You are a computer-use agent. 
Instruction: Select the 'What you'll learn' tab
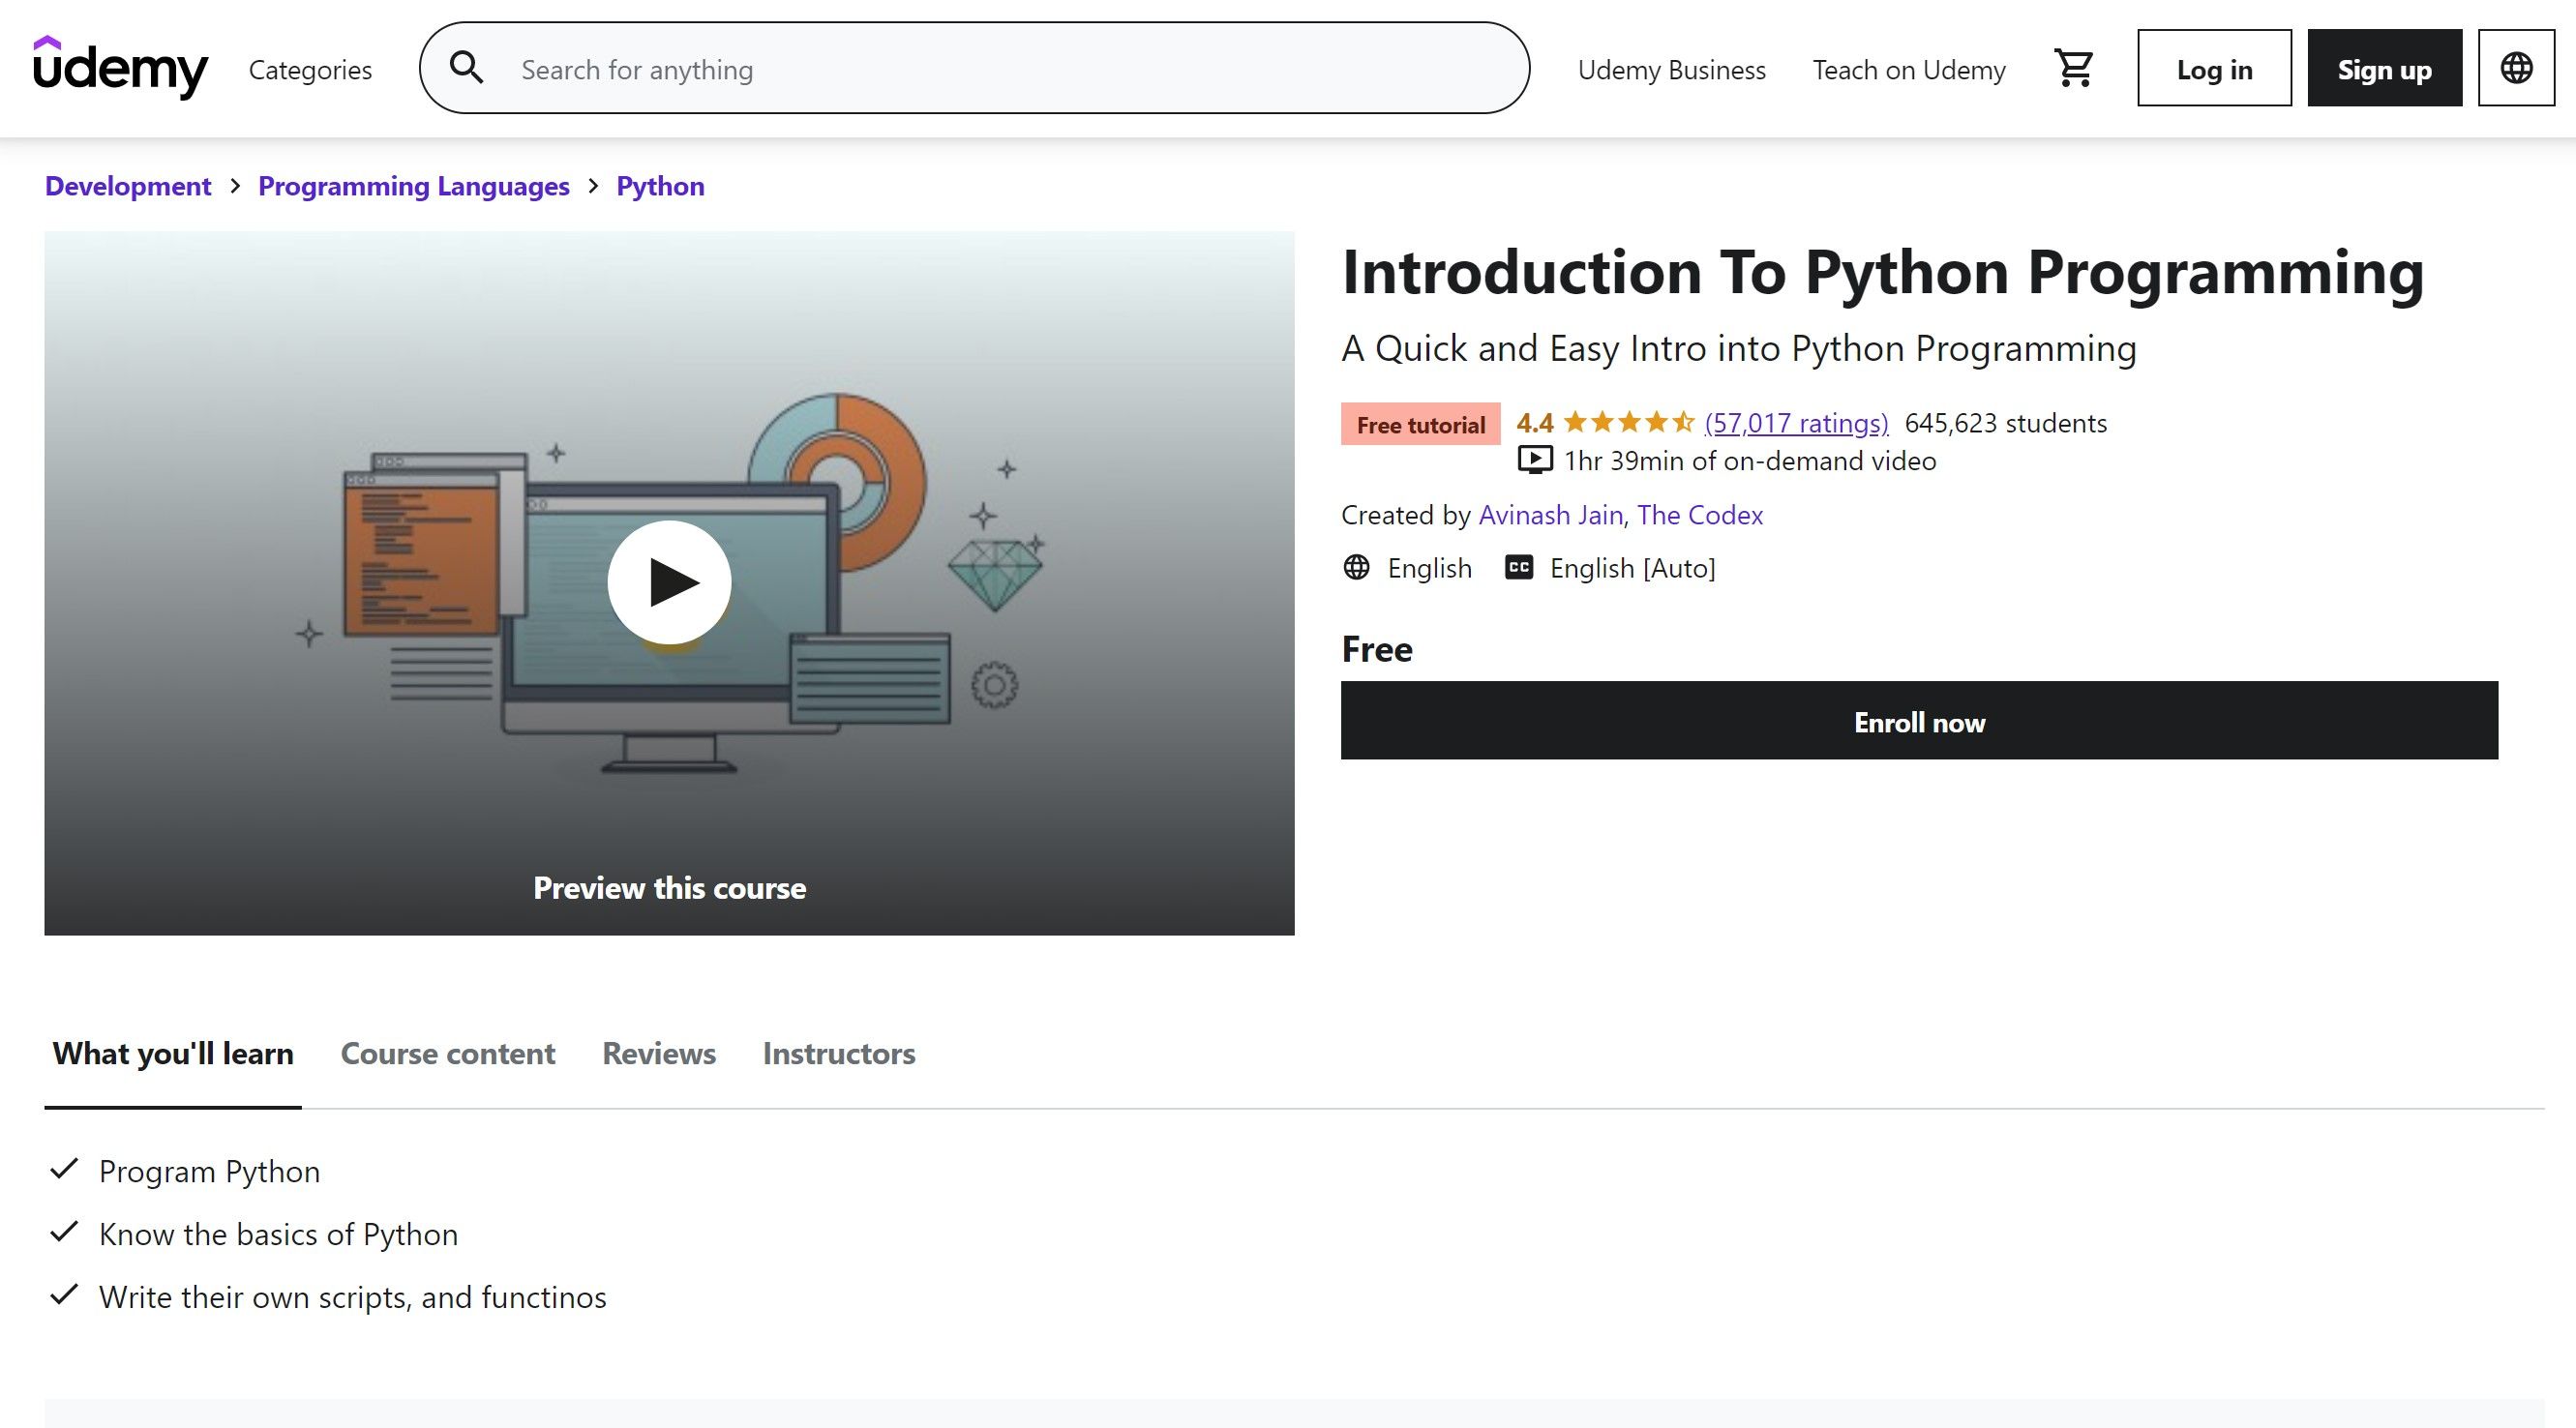coord(172,1052)
